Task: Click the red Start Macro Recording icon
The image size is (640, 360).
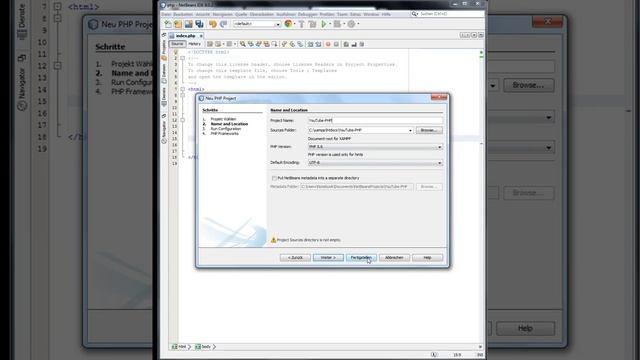Action: pyautogui.click(x=328, y=44)
